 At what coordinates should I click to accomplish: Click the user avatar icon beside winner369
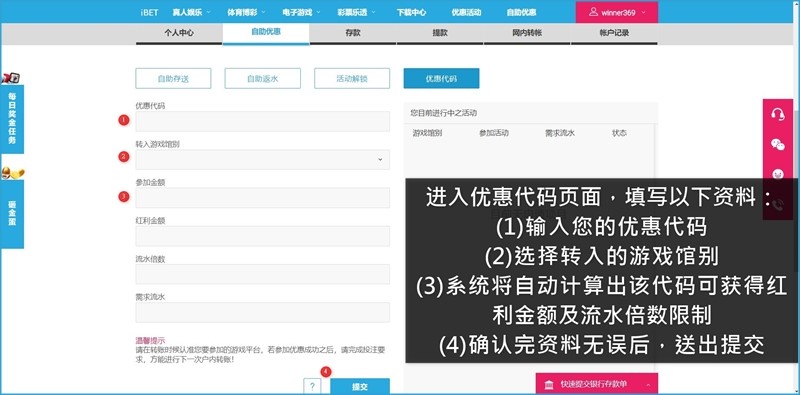pos(593,12)
